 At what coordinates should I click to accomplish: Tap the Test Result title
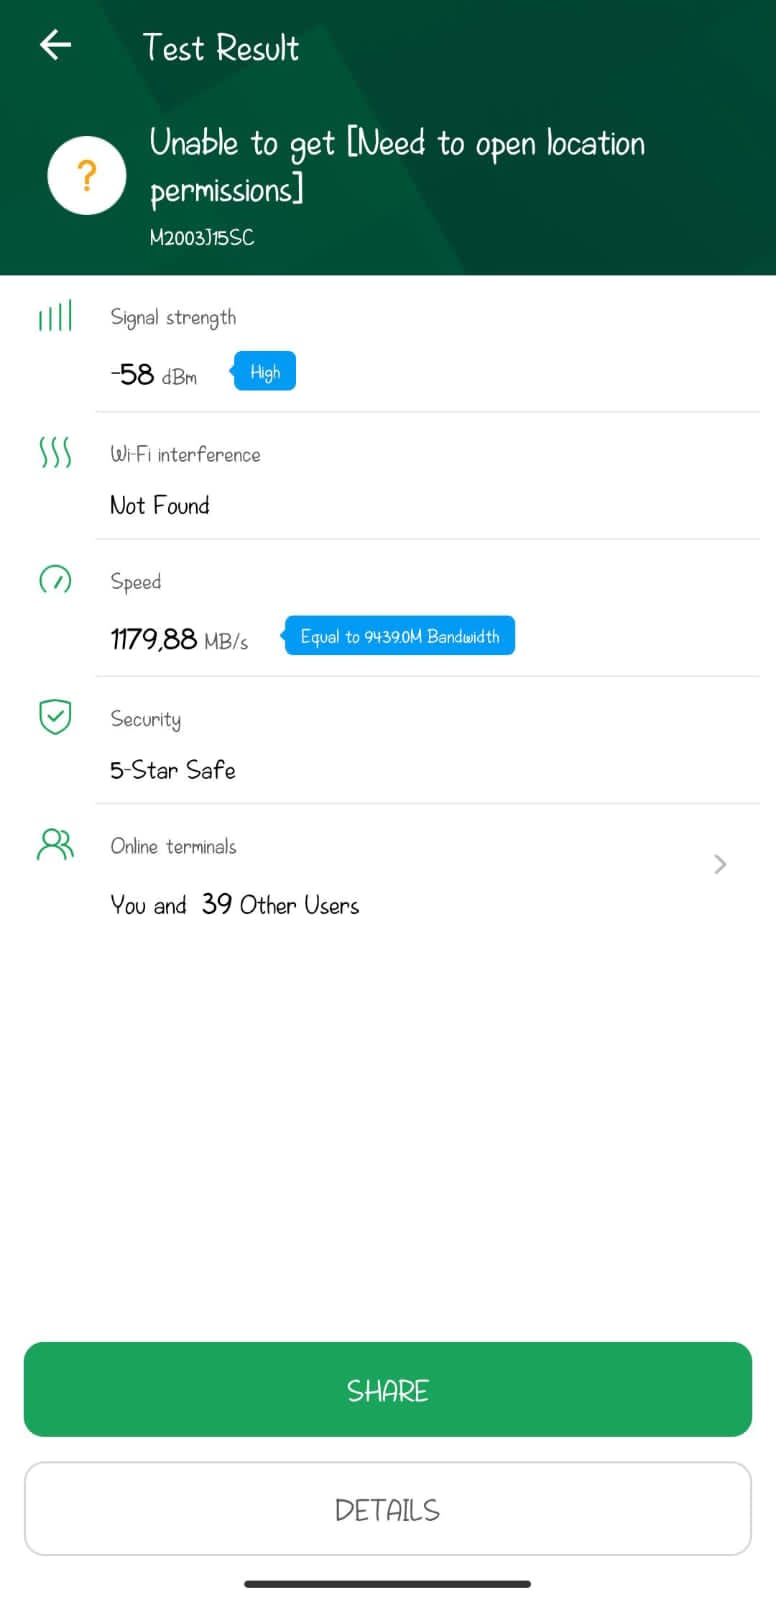tap(220, 47)
